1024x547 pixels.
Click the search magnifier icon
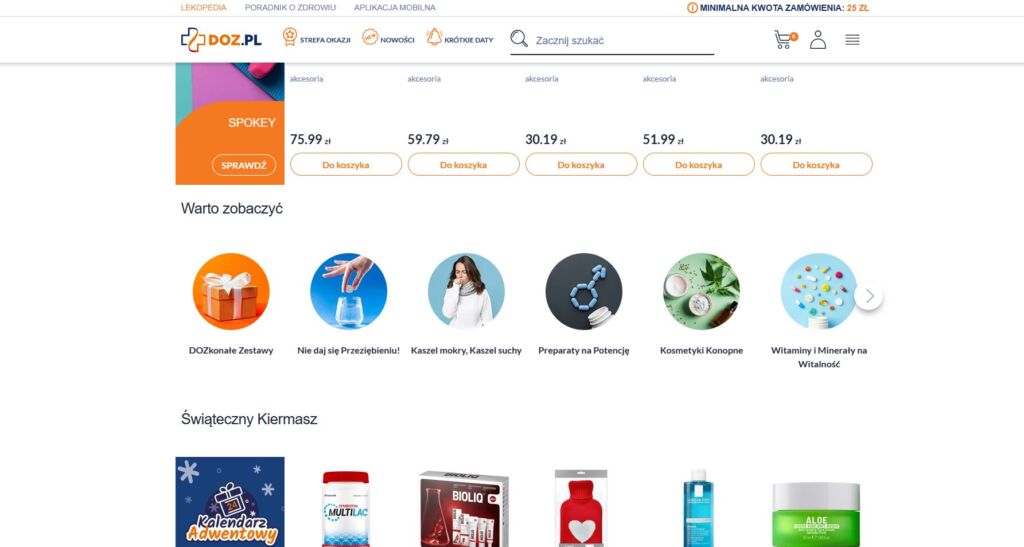[519, 39]
